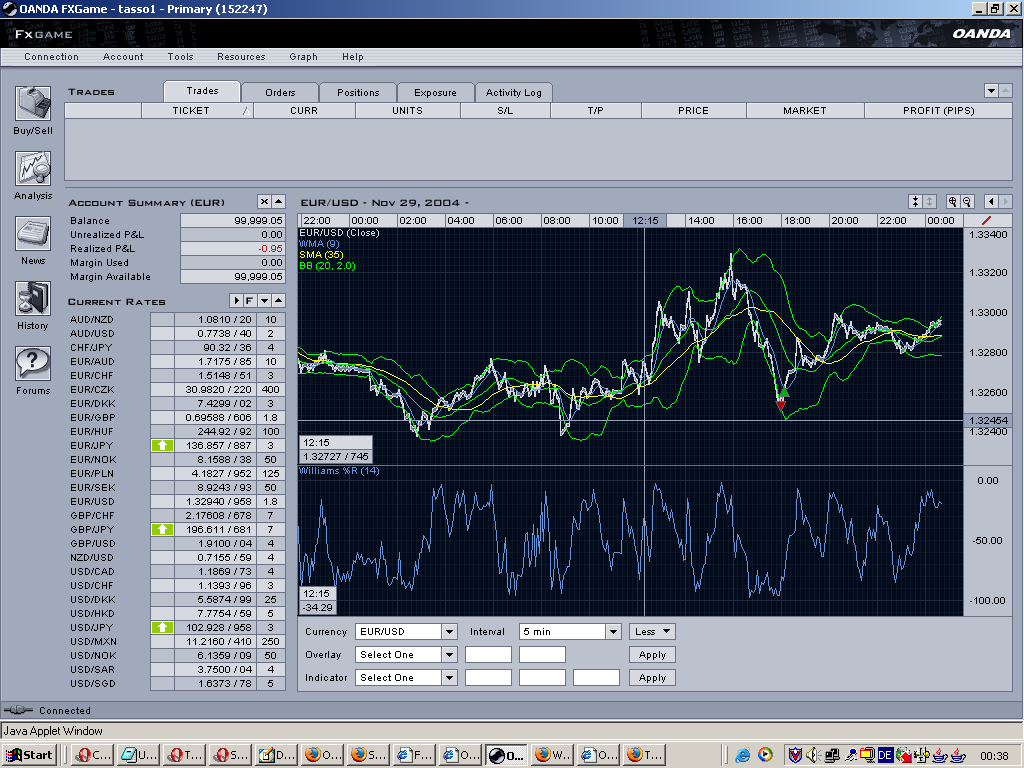This screenshot has width=1024, height=768.
Task: Select the red trend line drawing tool
Action: pos(987,220)
